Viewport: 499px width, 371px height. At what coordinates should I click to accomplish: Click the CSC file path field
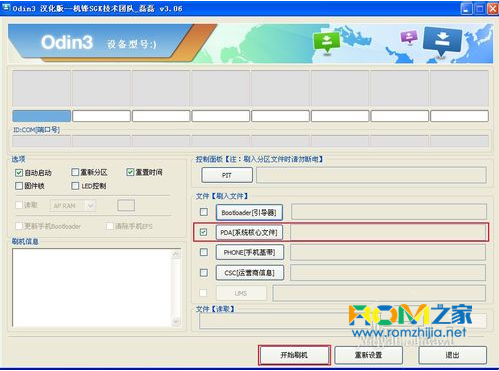pos(388,273)
